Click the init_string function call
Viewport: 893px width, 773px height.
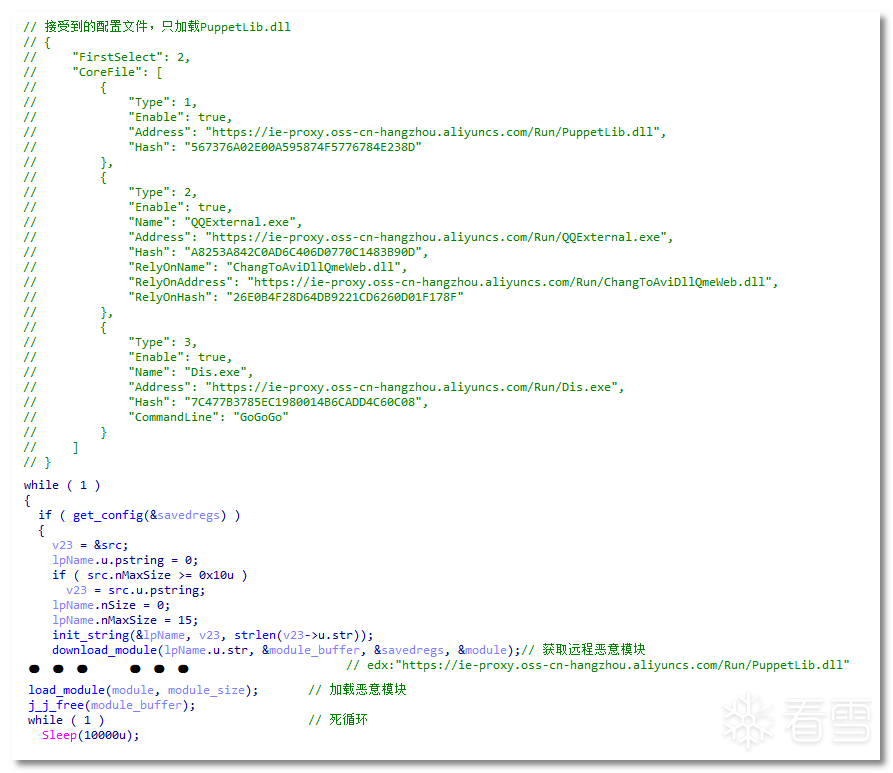(213, 635)
